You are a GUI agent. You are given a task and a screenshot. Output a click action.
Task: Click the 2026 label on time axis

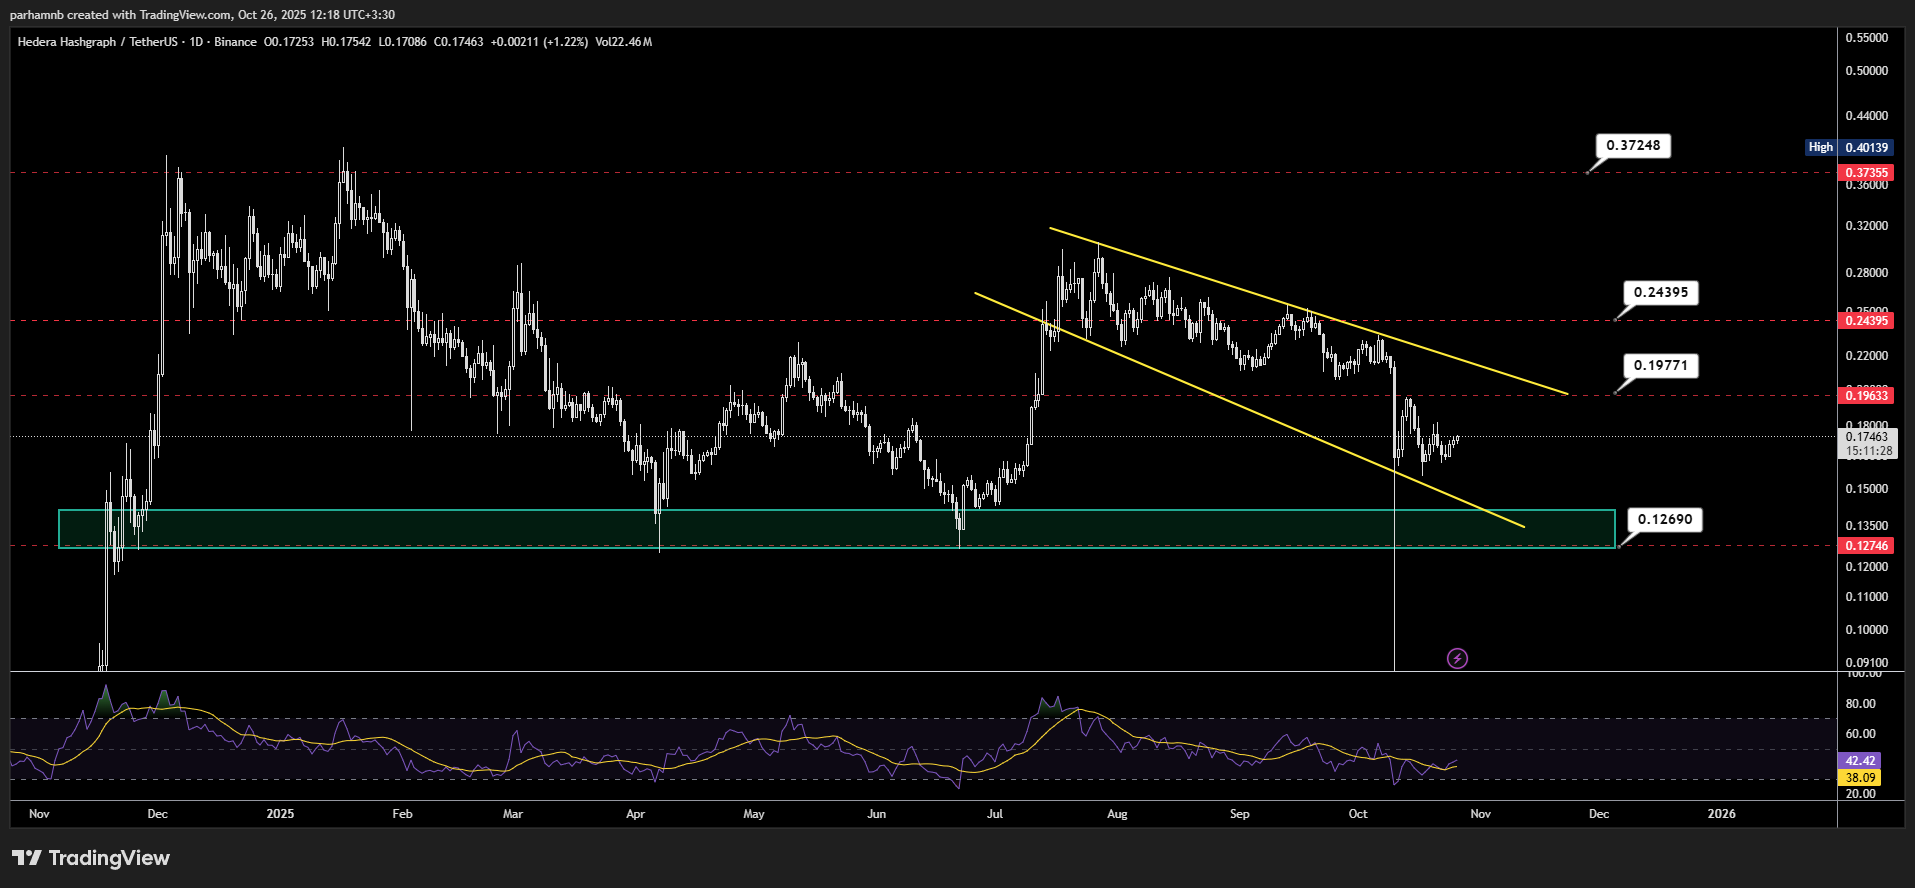click(1721, 814)
